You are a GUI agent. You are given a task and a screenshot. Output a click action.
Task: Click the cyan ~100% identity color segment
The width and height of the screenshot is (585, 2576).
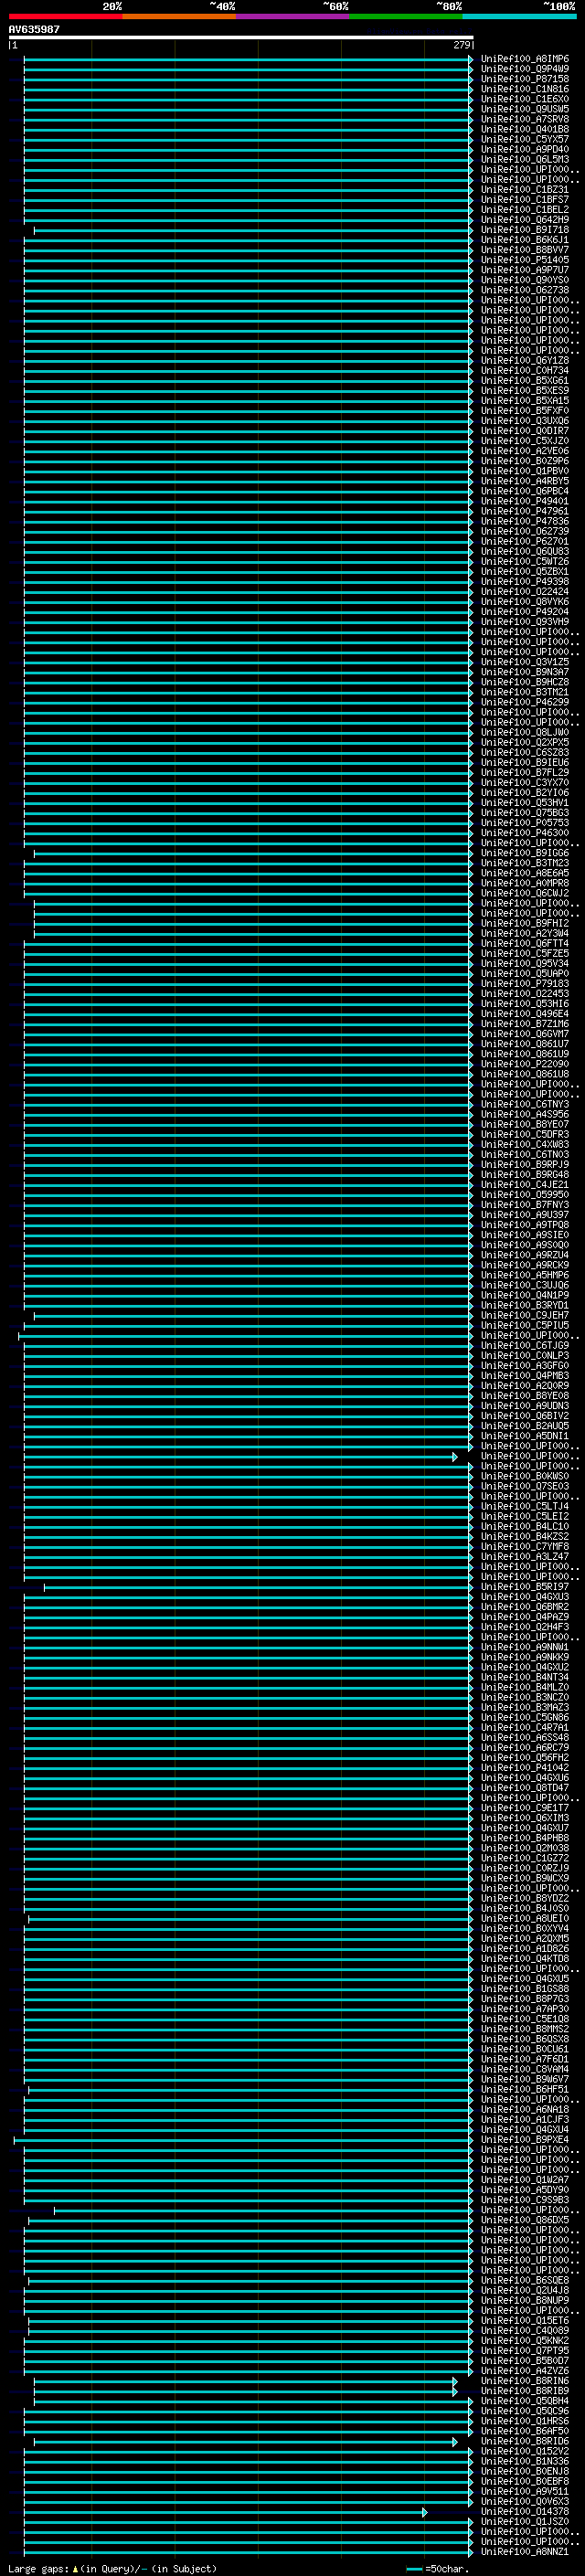click(x=519, y=16)
